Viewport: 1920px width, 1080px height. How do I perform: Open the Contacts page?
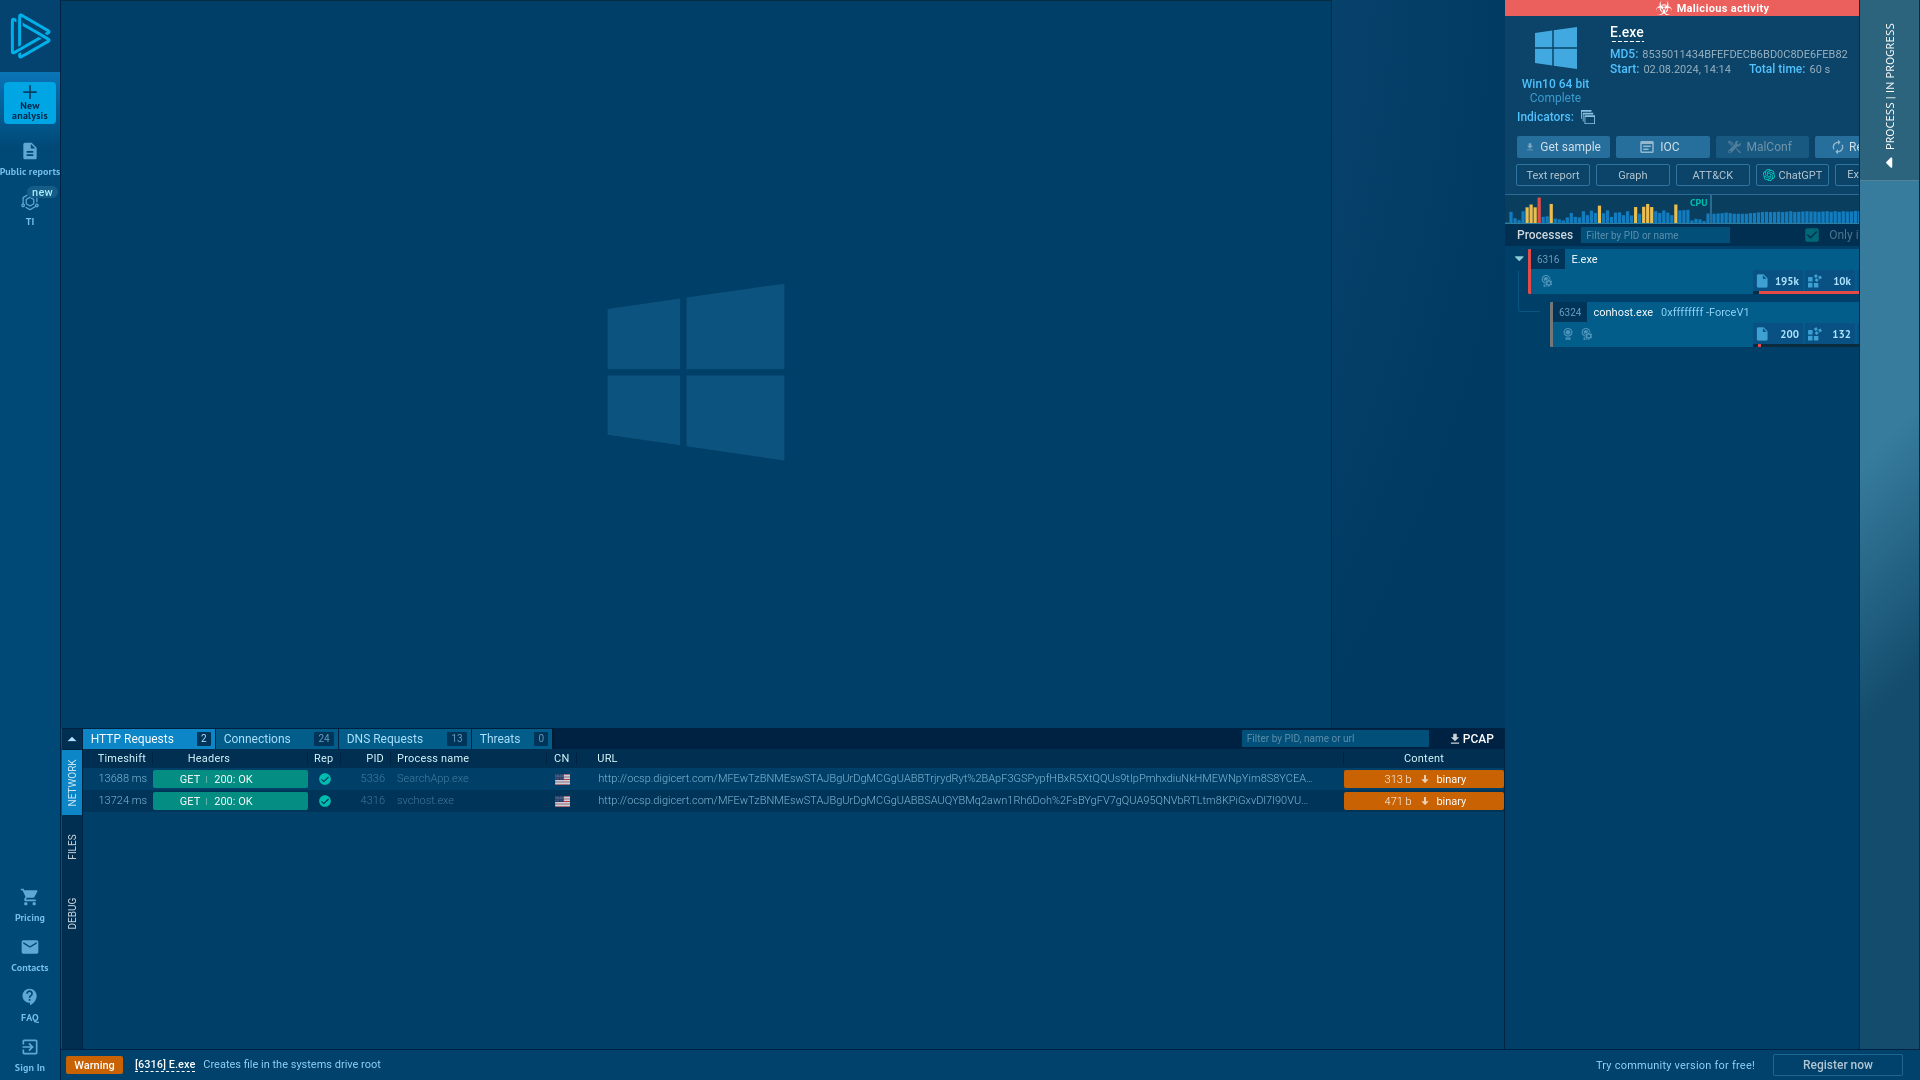[30, 955]
